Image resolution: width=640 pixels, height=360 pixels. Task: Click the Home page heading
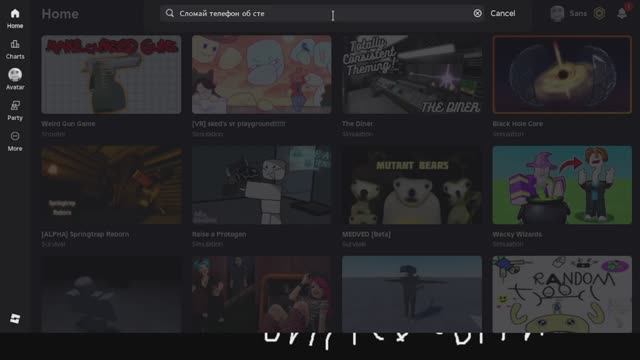[x=60, y=14]
